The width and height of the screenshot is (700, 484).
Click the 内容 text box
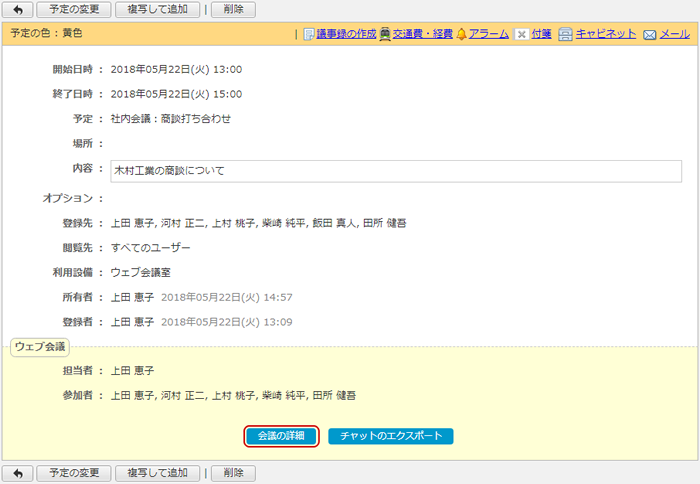[396, 171]
